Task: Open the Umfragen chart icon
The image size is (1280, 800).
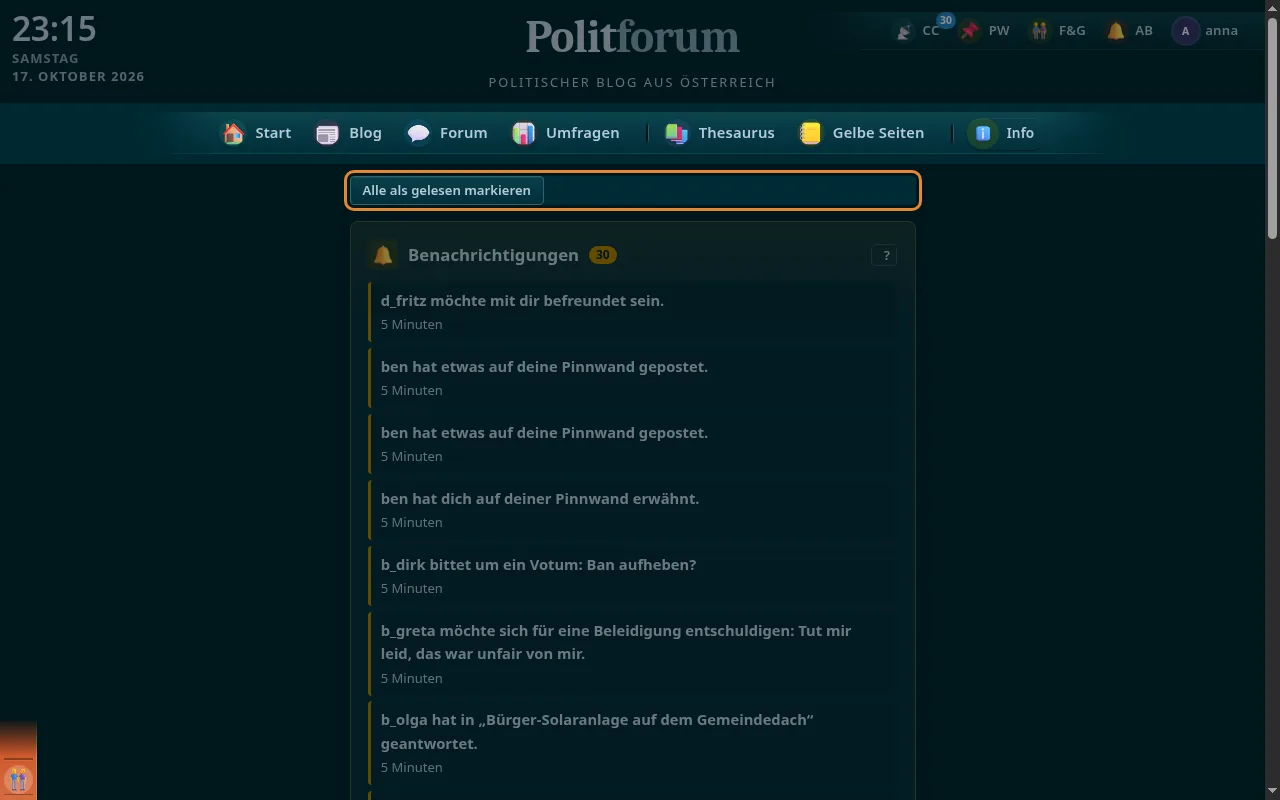Action: tap(524, 133)
